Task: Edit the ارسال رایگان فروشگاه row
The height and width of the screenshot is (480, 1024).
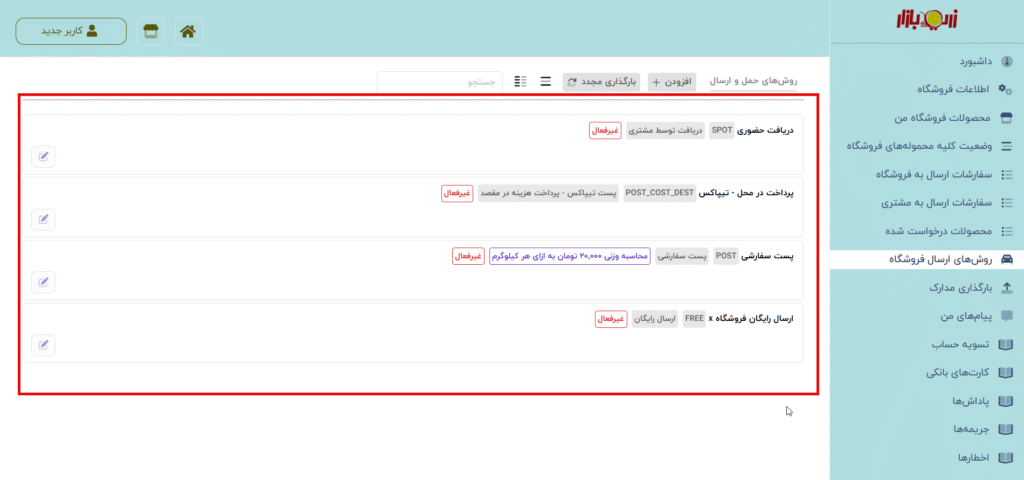Action: point(43,344)
